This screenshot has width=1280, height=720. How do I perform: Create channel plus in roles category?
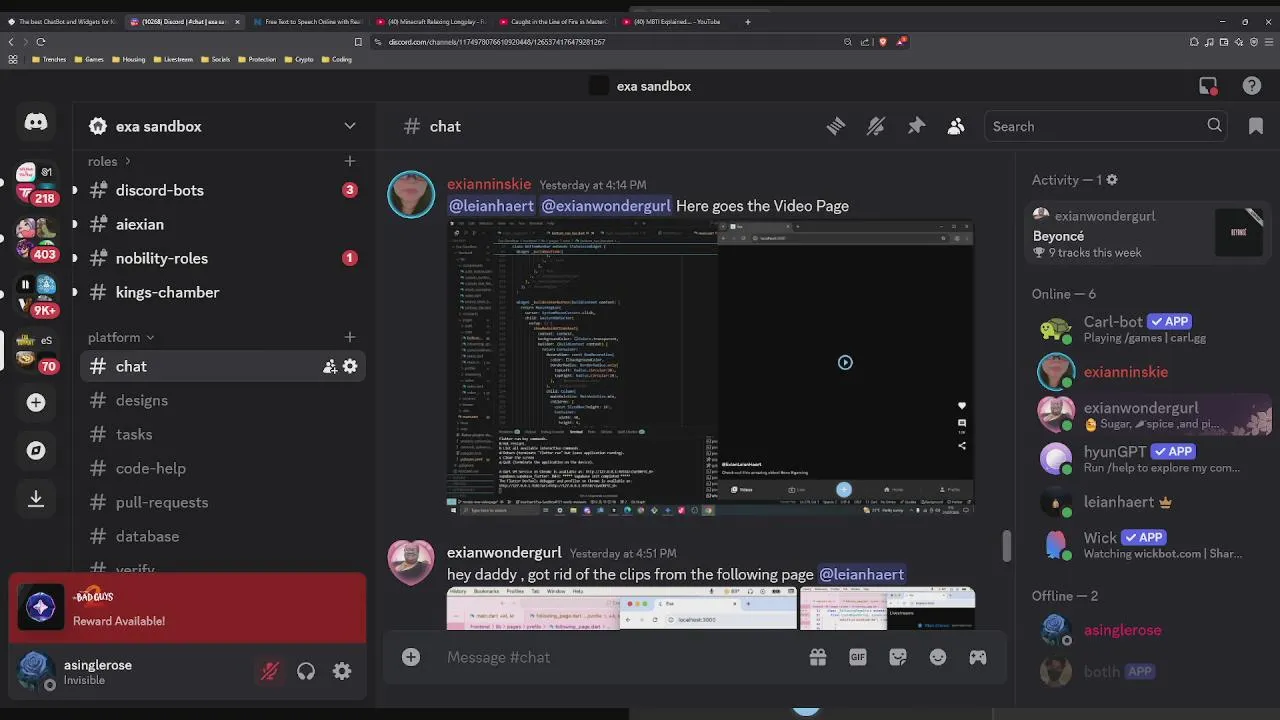point(350,161)
